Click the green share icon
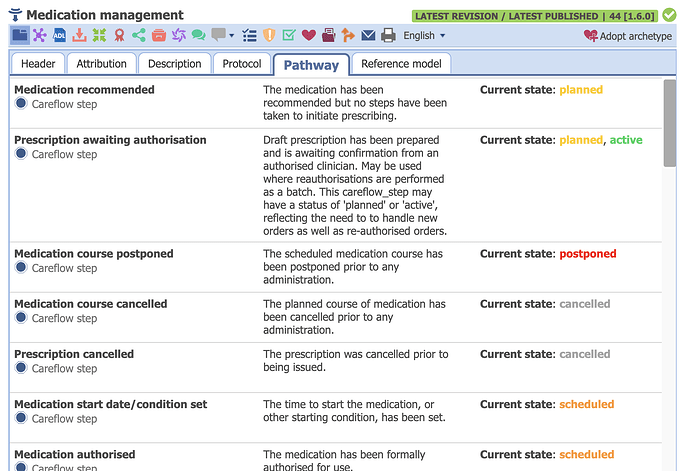 tap(139, 35)
